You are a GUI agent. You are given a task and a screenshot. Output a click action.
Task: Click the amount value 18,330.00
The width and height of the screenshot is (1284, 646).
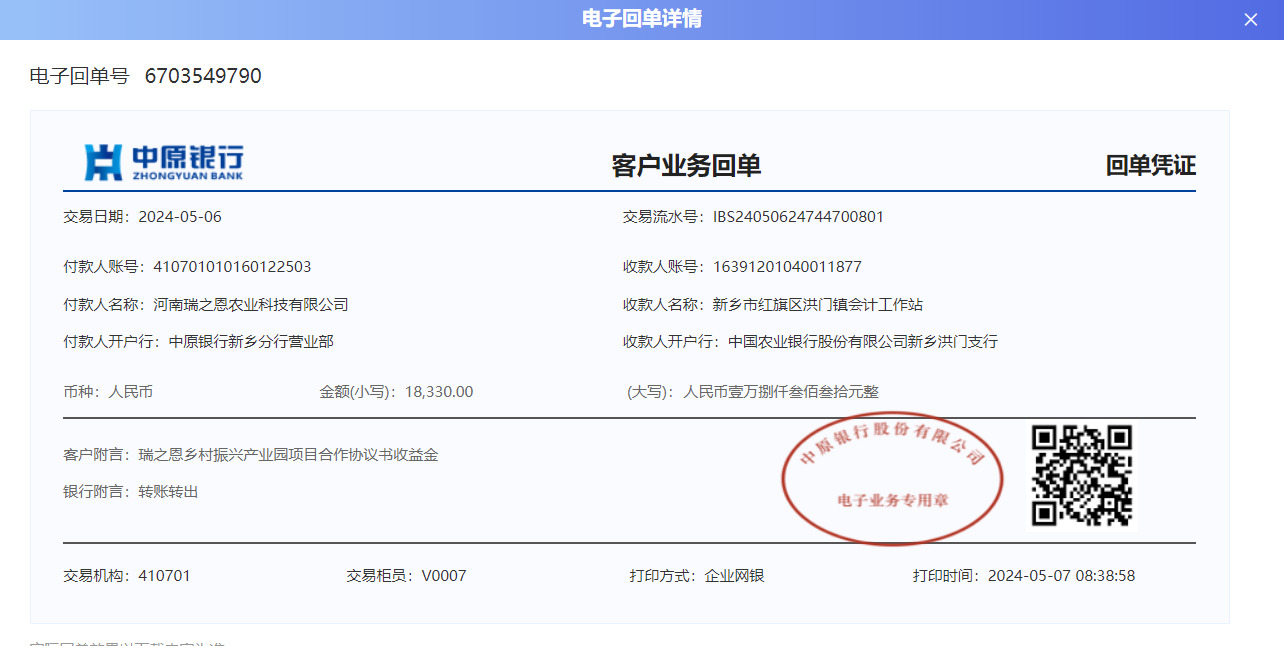pyautogui.click(x=439, y=392)
